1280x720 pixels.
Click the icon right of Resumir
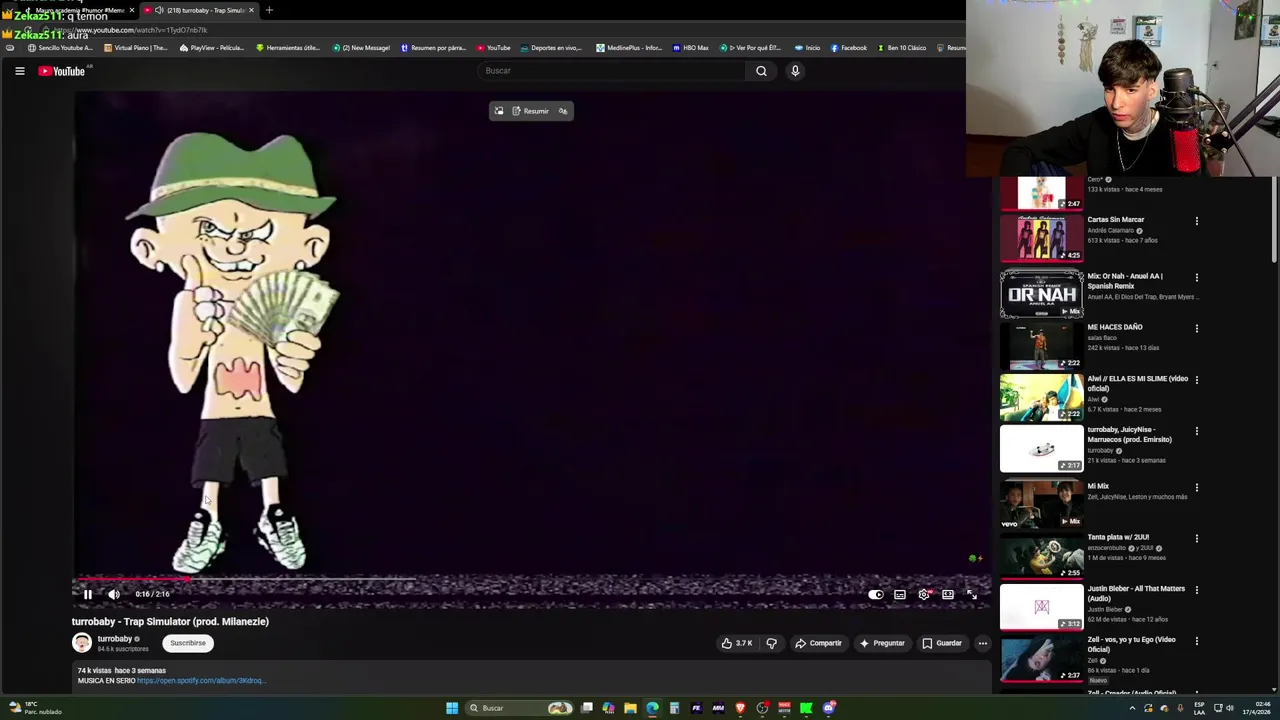[x=563, y=111]
